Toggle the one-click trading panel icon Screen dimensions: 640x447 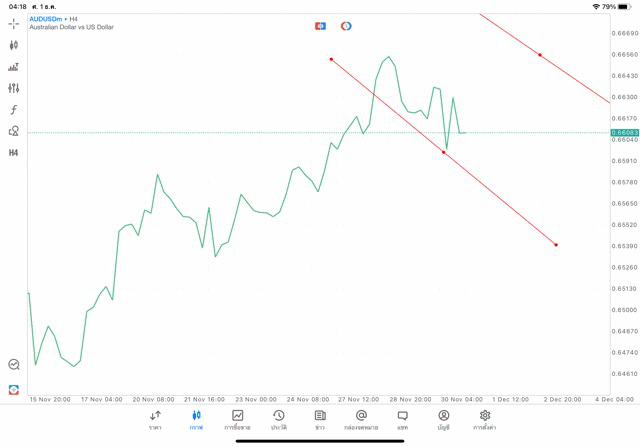[320, 26]
